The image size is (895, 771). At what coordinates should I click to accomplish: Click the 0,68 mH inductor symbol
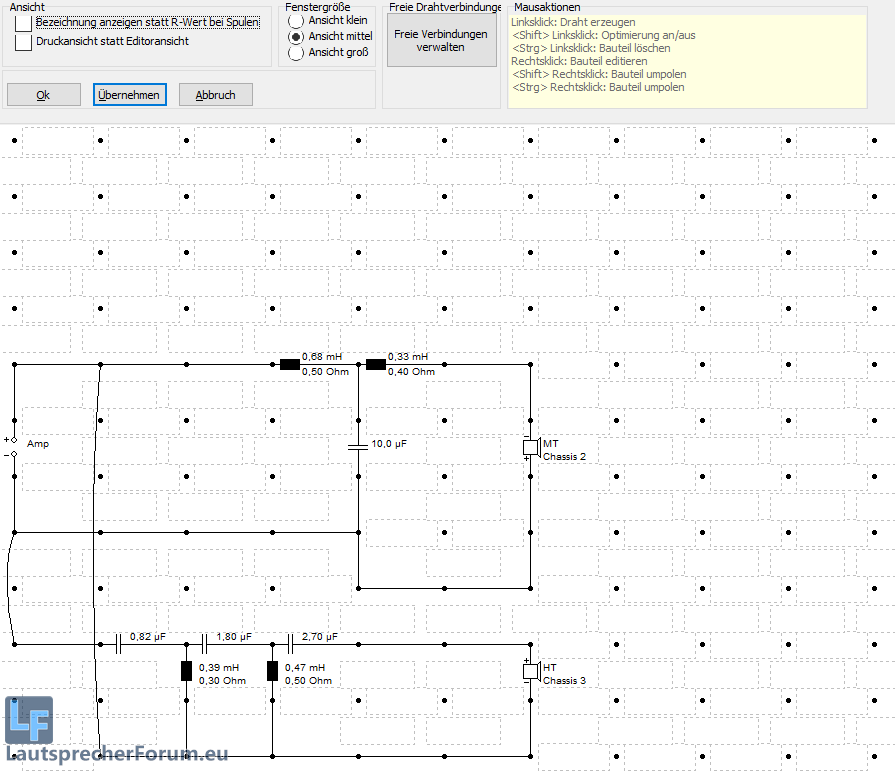pyautogui.click(x=289, y=364)
